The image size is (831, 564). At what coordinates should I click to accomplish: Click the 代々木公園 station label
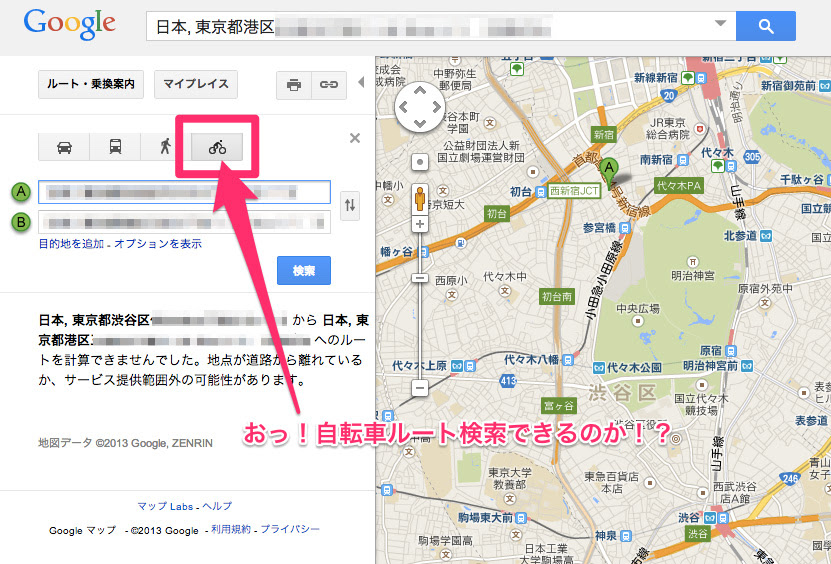[x=634, y=367]
